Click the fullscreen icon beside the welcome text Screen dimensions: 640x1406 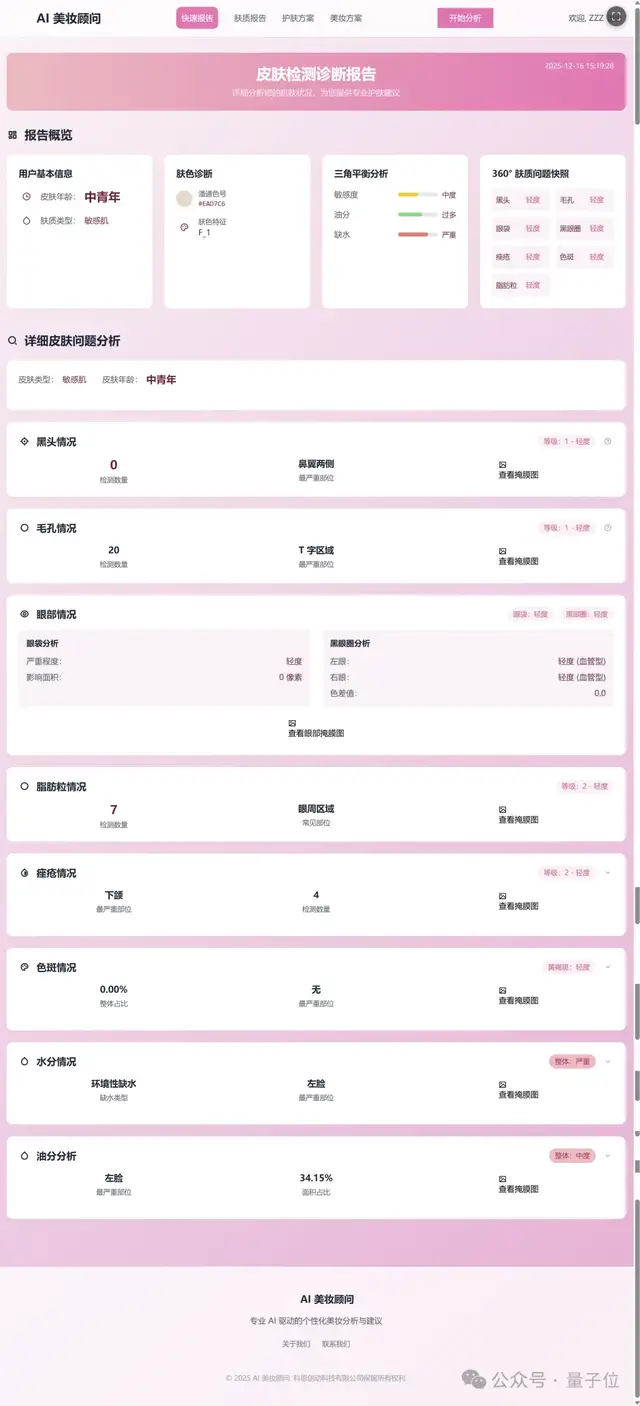point(617,17)
